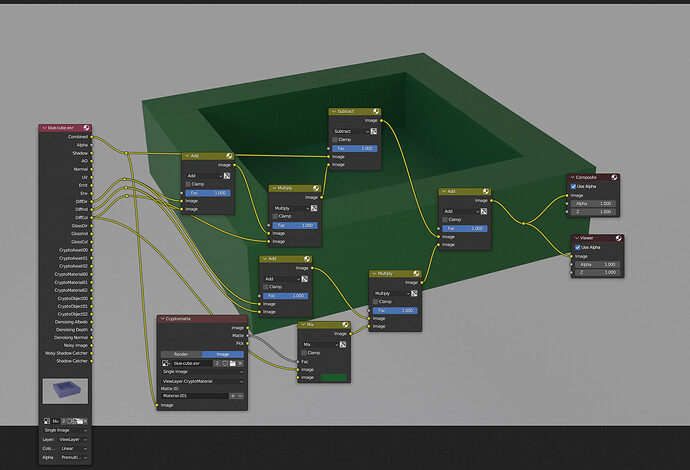Toggle the preview icon on the blue-cube.exr node header
The height and width of the screenshot is (470, 690).
pos(86,128)
